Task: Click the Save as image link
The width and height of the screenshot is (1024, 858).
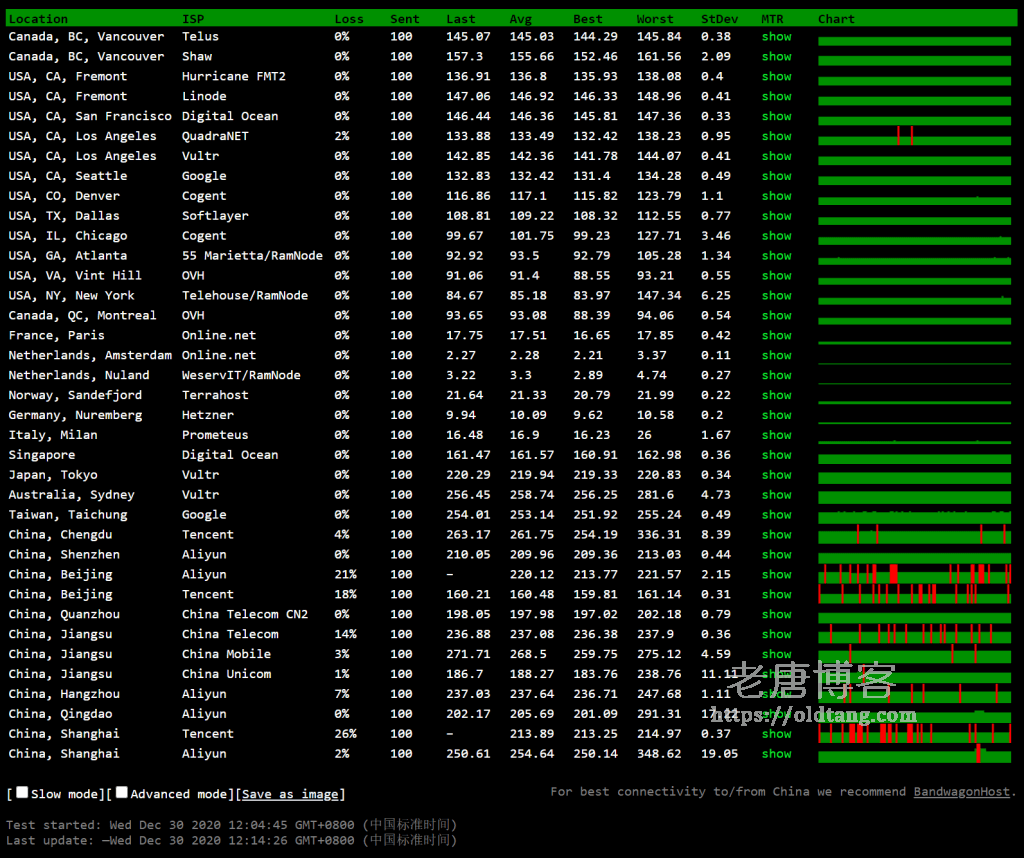Action: [x=290, y=794]
